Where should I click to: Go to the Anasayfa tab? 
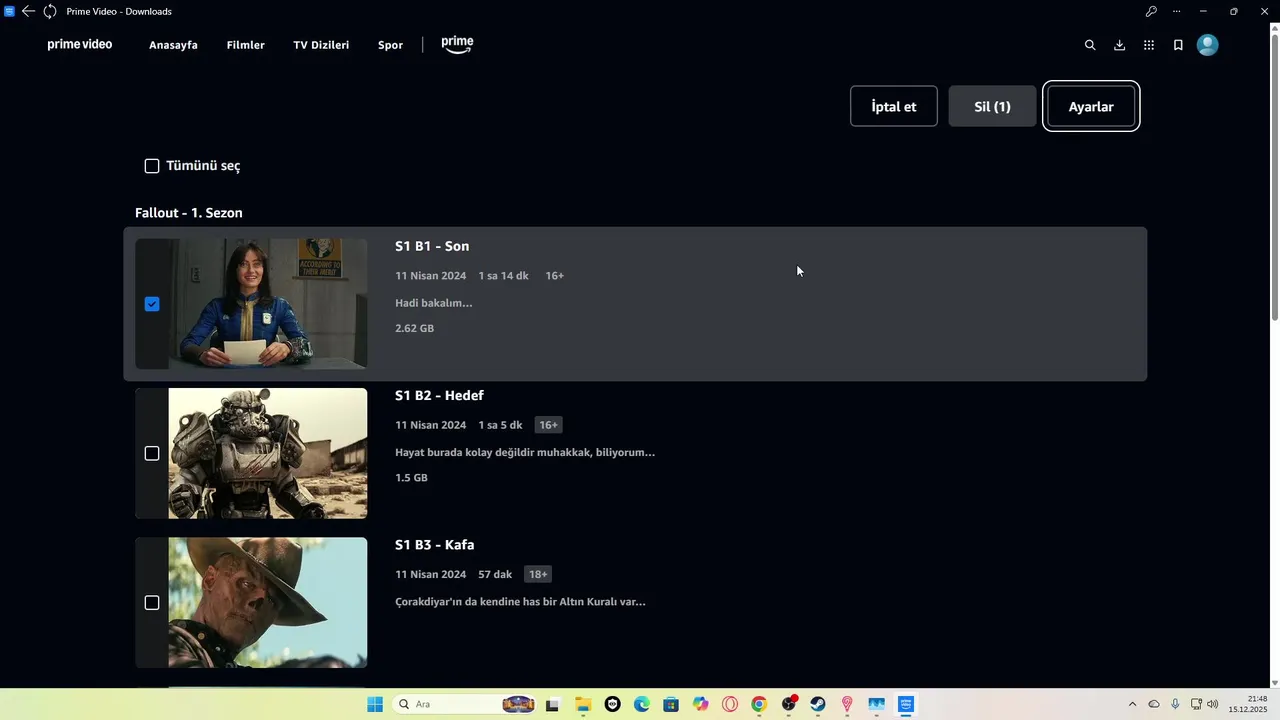pyautogui.click(x=173, y=45)
